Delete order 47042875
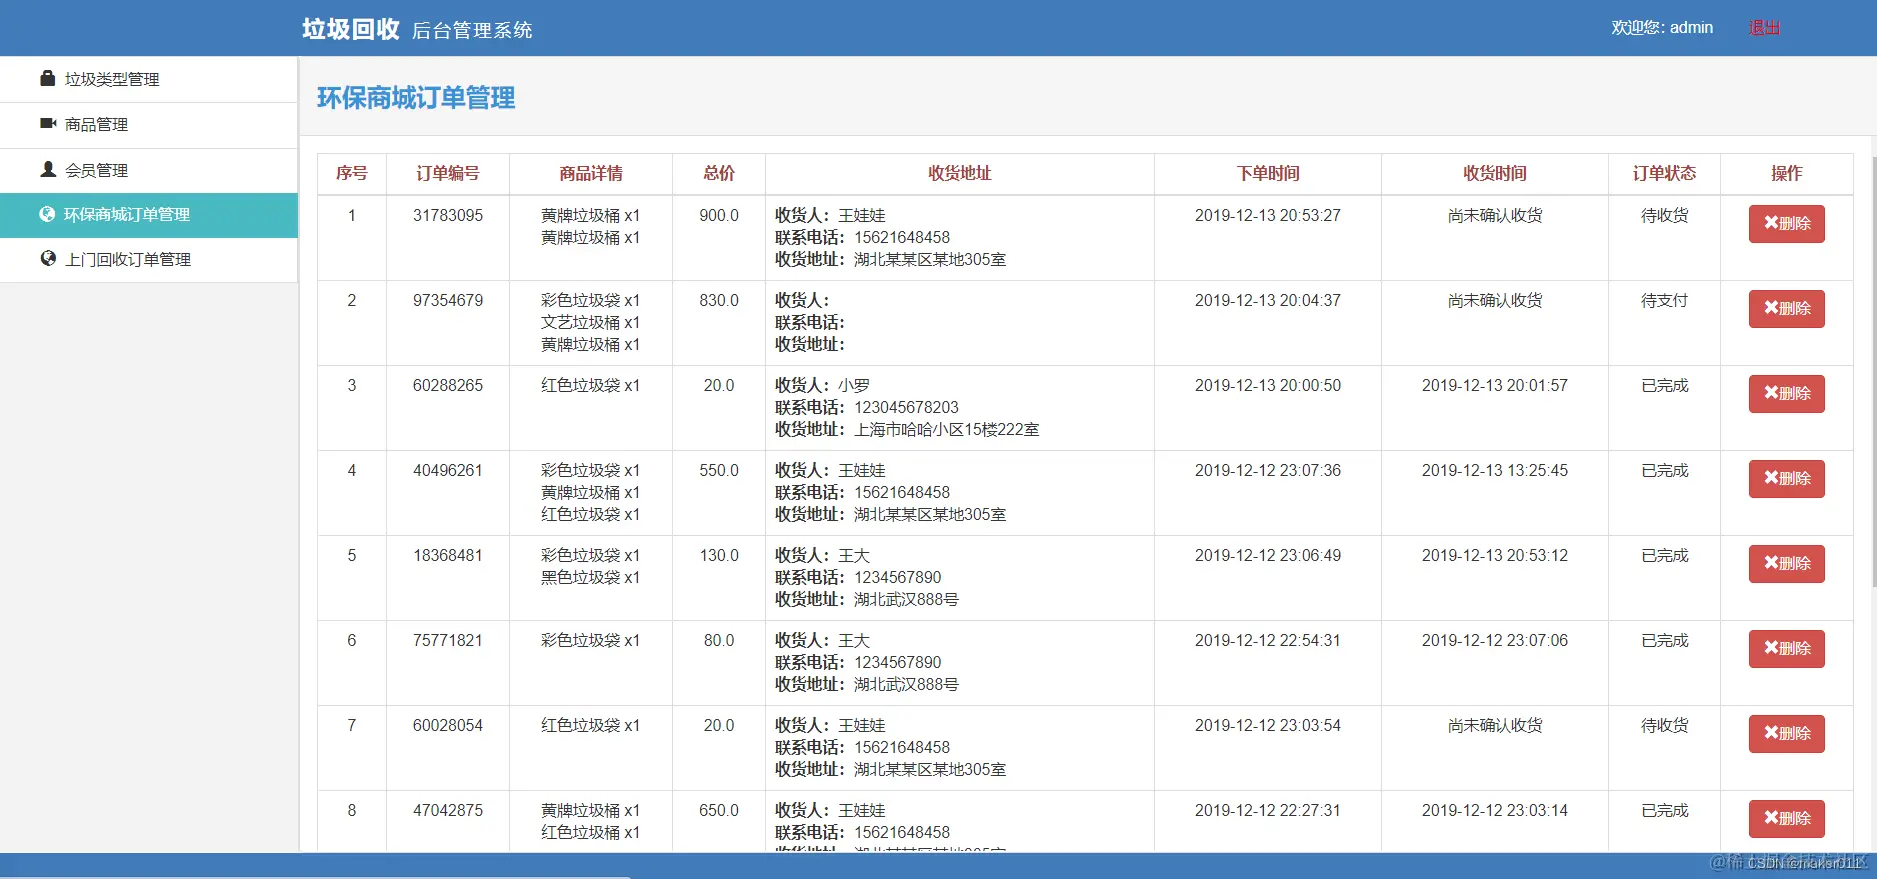This screenshot has height=879, width=1877. click(1786, 819)
